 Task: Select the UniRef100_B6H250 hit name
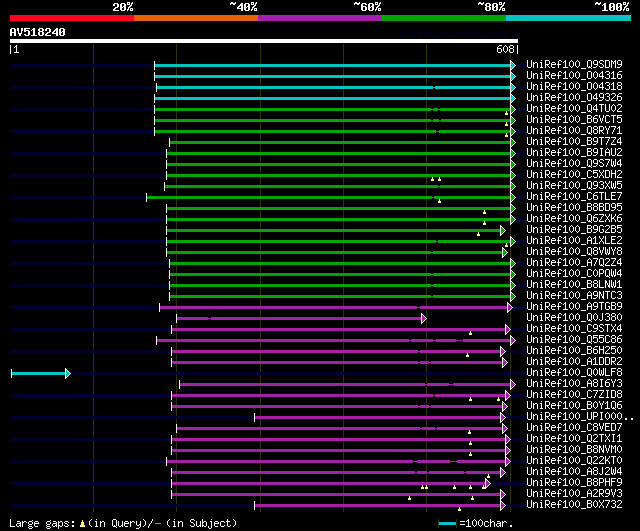[x=574, y=351]
